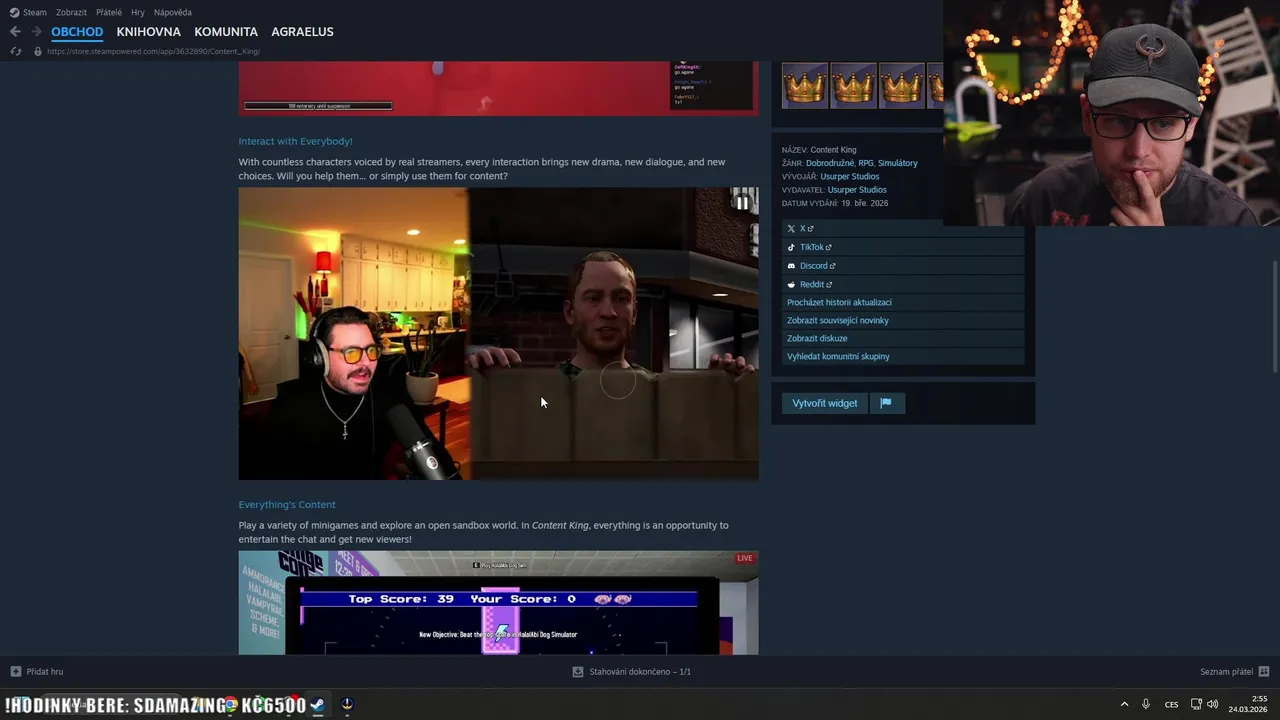Go back with the left arrow
The image size is (1280, 720).
click(15, 32)
